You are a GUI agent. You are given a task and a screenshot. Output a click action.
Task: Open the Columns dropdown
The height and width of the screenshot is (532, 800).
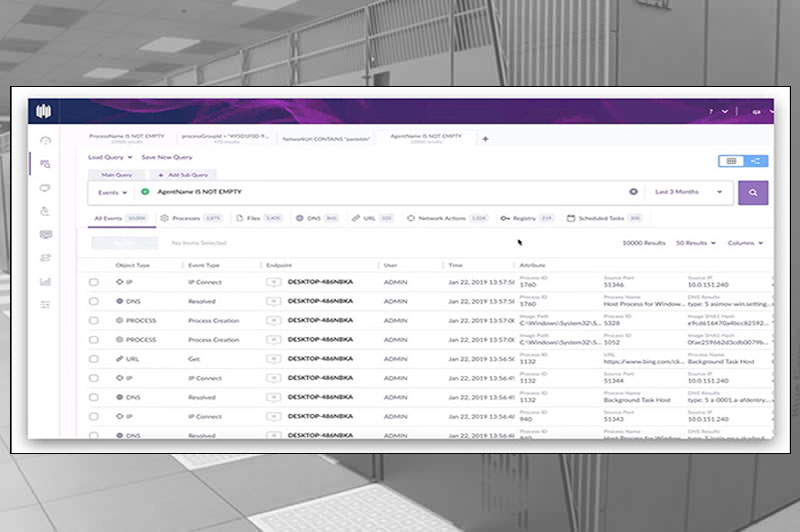[x=745, y=243]
